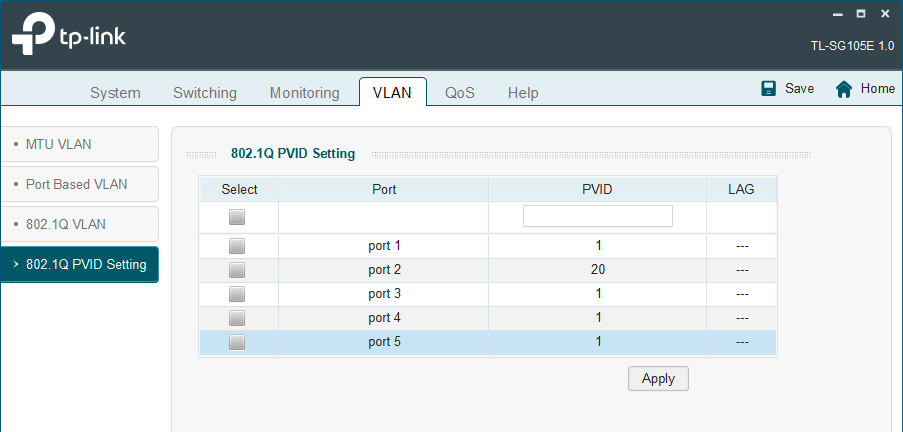Open the QoS tab
Screen dimensions: 903x432
click(x=460, y=93)
